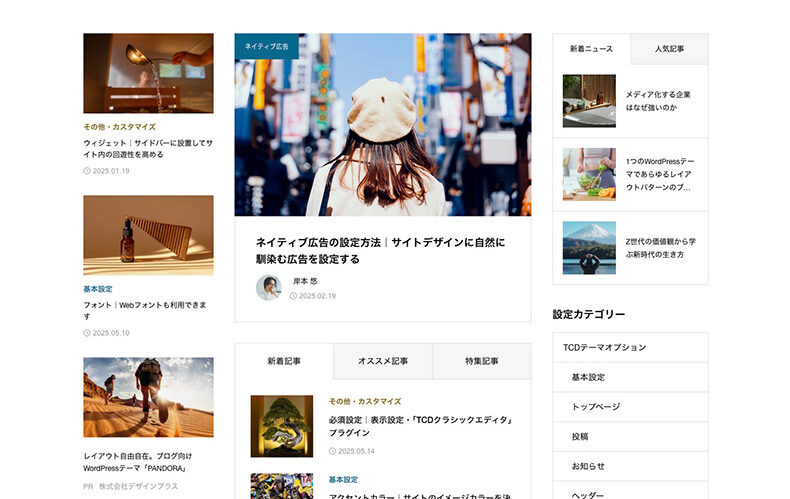
Task: Open the トップページ sidebar category
Action: pyautogui.click(x=630, y=407)
